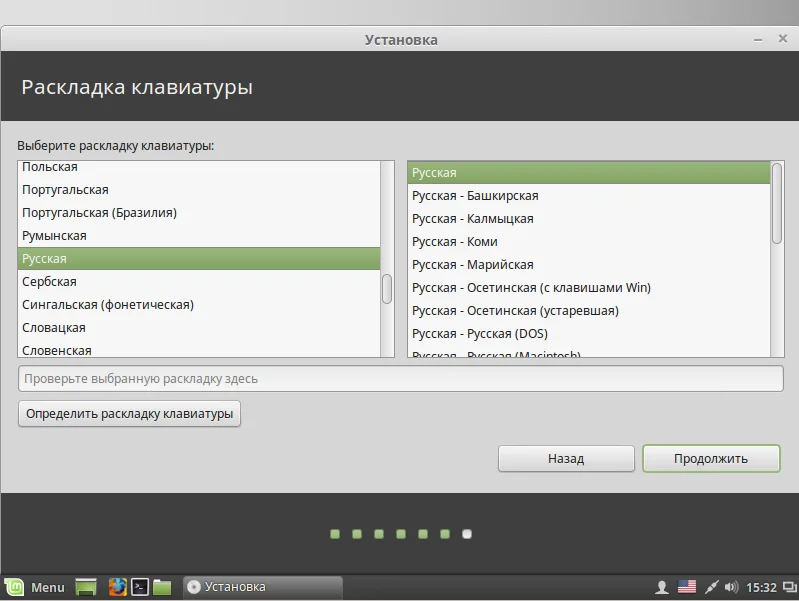
Task: Select Португальская (Бразилия) layout
Action: pyautogui.click(x=199, y=213)
